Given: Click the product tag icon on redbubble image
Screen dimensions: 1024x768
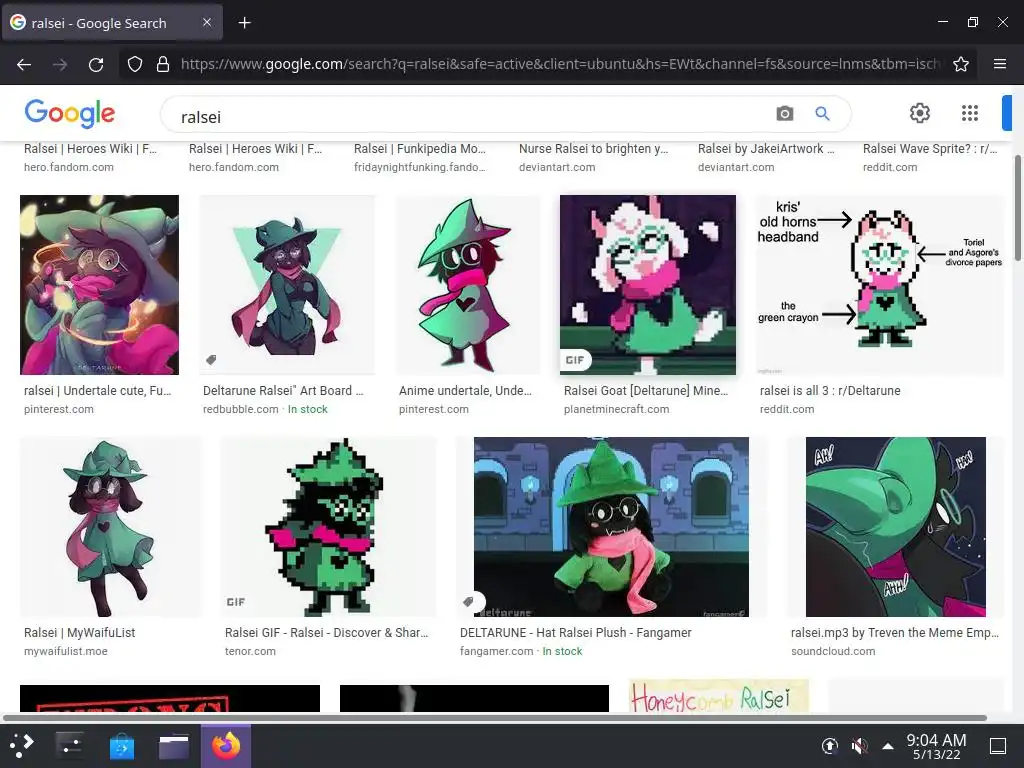Looking at the screenshot, I should [x=212, y=360].
